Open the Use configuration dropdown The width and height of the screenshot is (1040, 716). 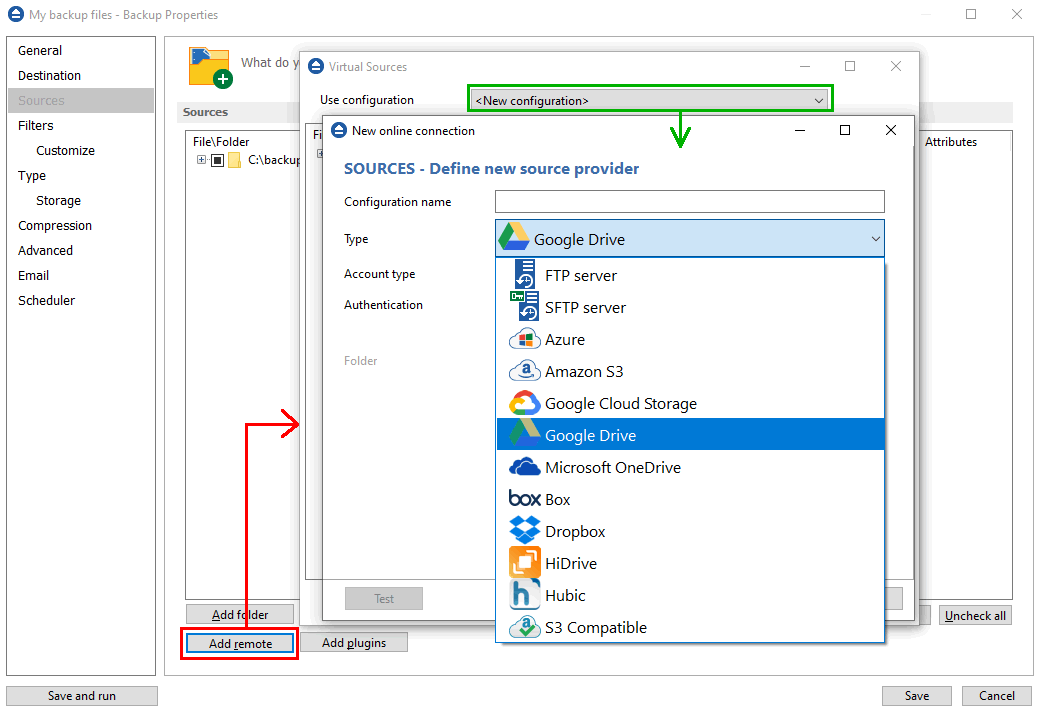[x=650, y=100]
